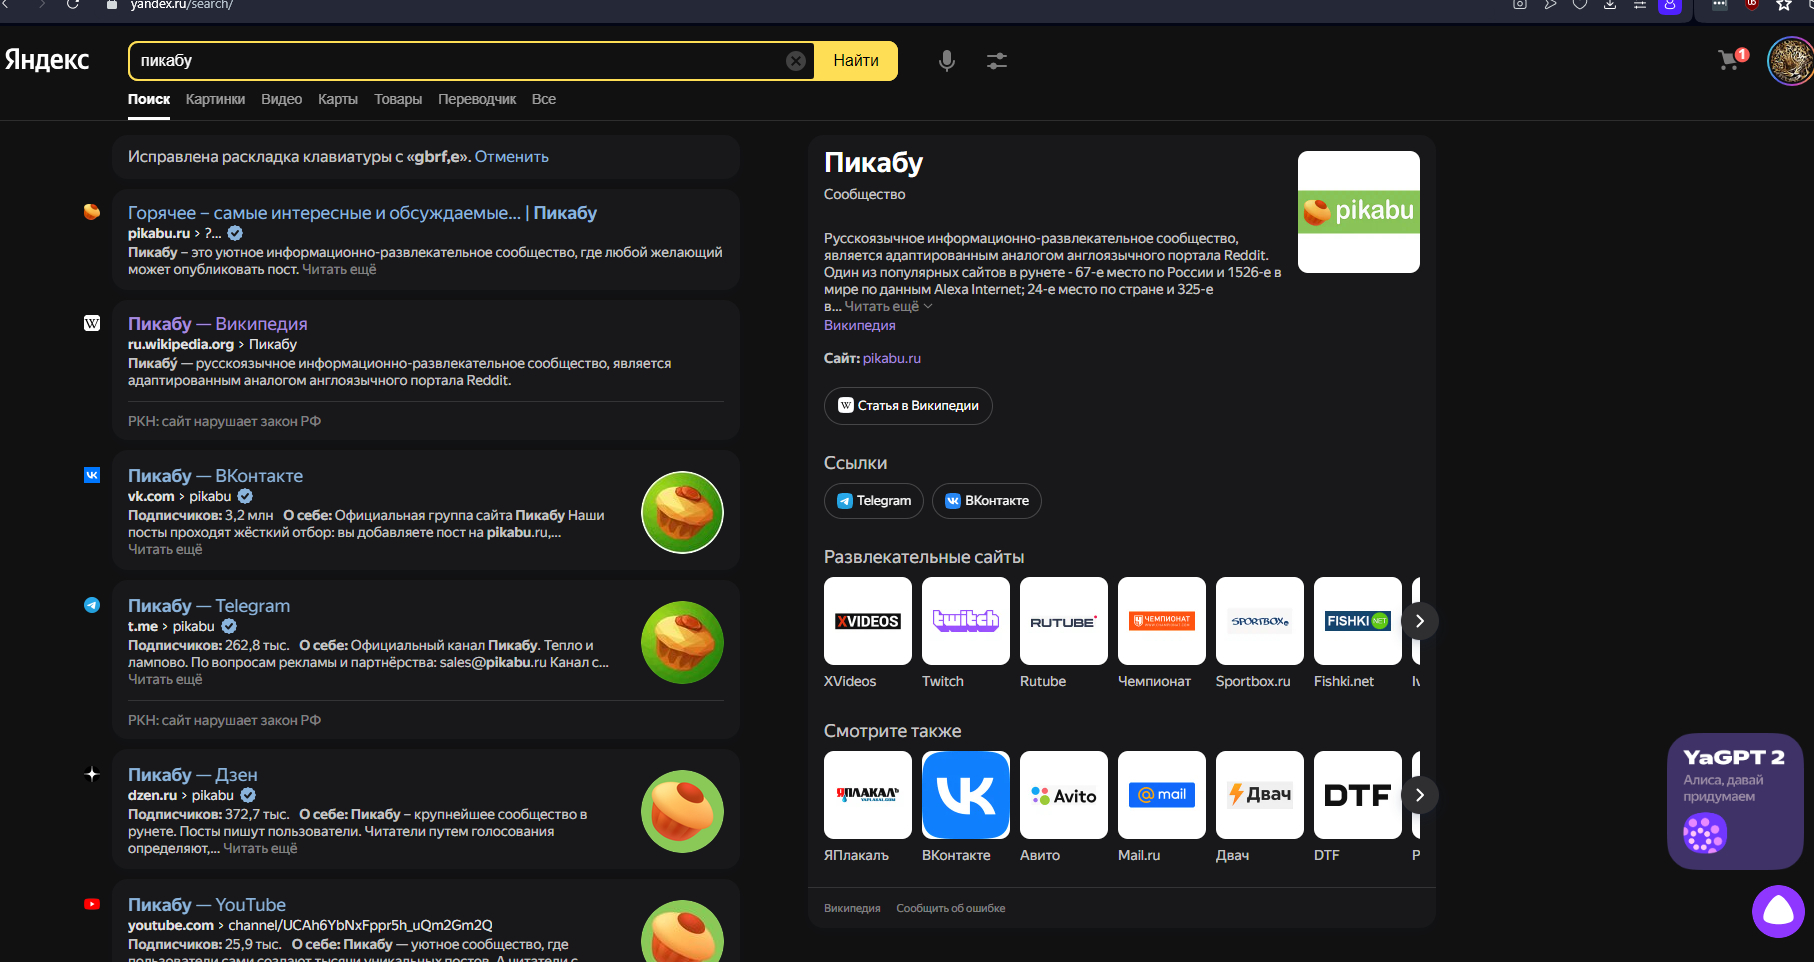This screenshot has width=1814, height=962.
Task: Bookmark the page with the star icon
Action: [1784, 5]
